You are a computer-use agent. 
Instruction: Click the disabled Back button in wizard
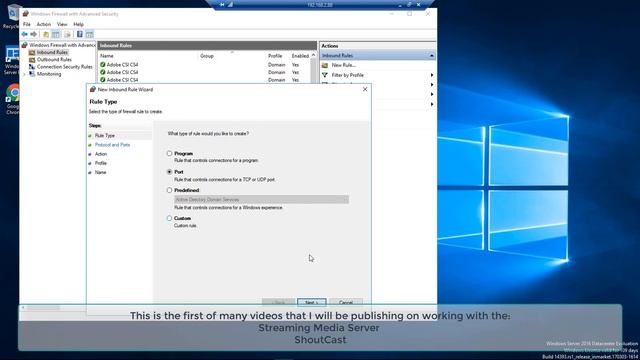278,302
